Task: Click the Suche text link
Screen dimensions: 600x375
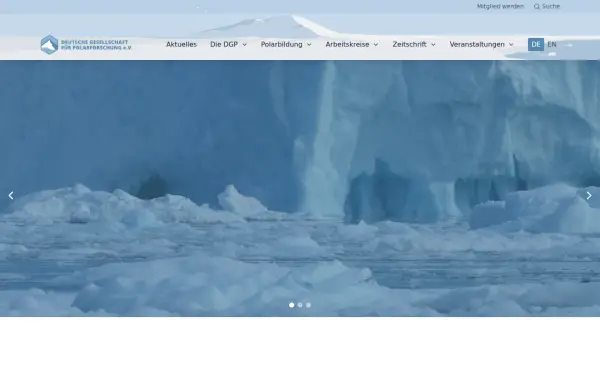Action: click(x=551, y=7)
